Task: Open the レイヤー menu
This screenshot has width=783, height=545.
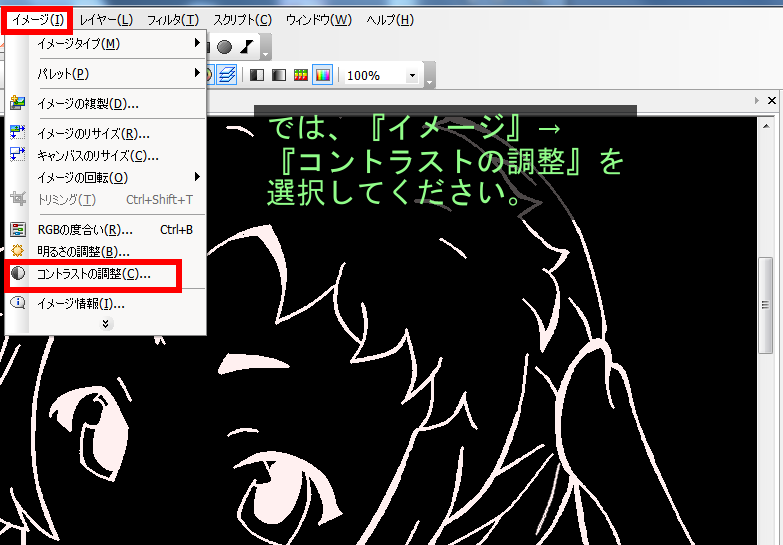Action: 106,20
